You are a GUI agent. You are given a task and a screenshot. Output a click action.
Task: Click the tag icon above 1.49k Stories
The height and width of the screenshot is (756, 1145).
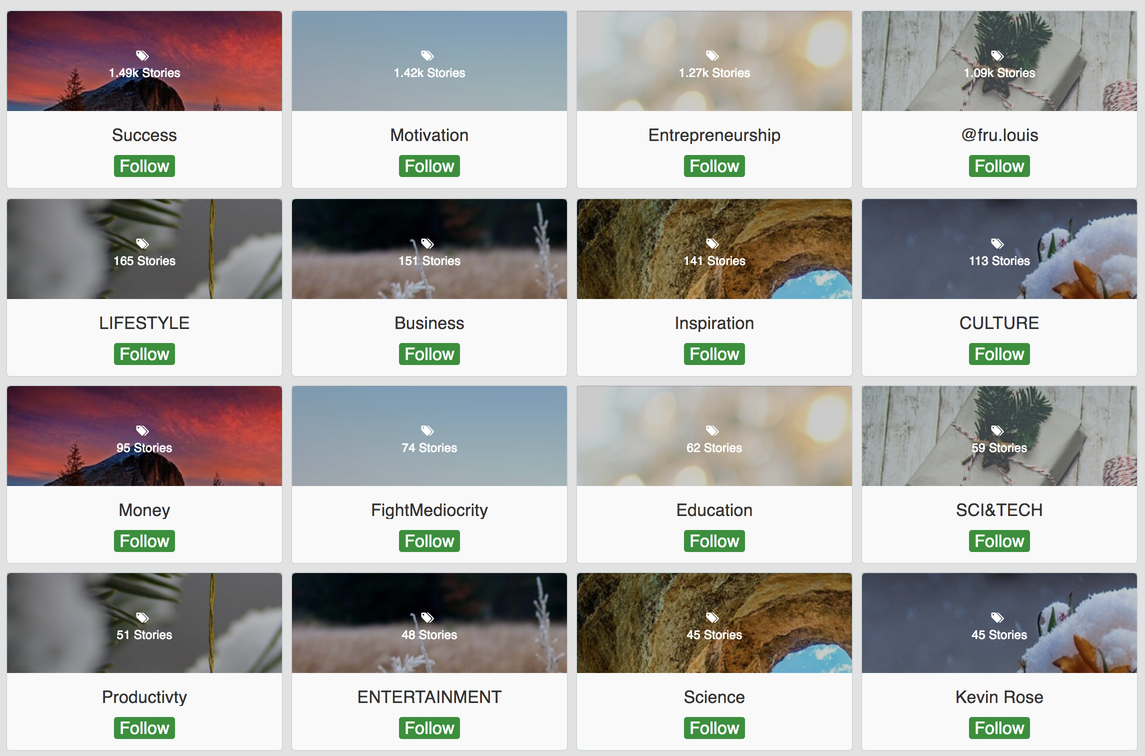[x=142, y=56]
